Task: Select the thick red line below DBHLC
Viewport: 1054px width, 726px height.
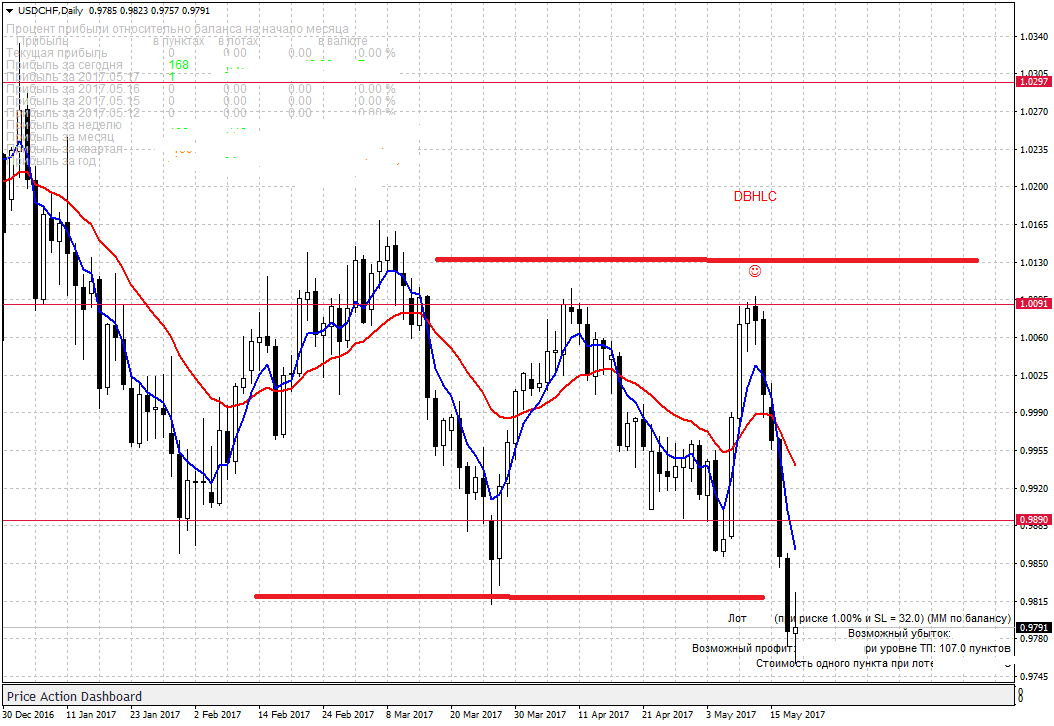Action: pyautogui.click(x=706, y=259)
